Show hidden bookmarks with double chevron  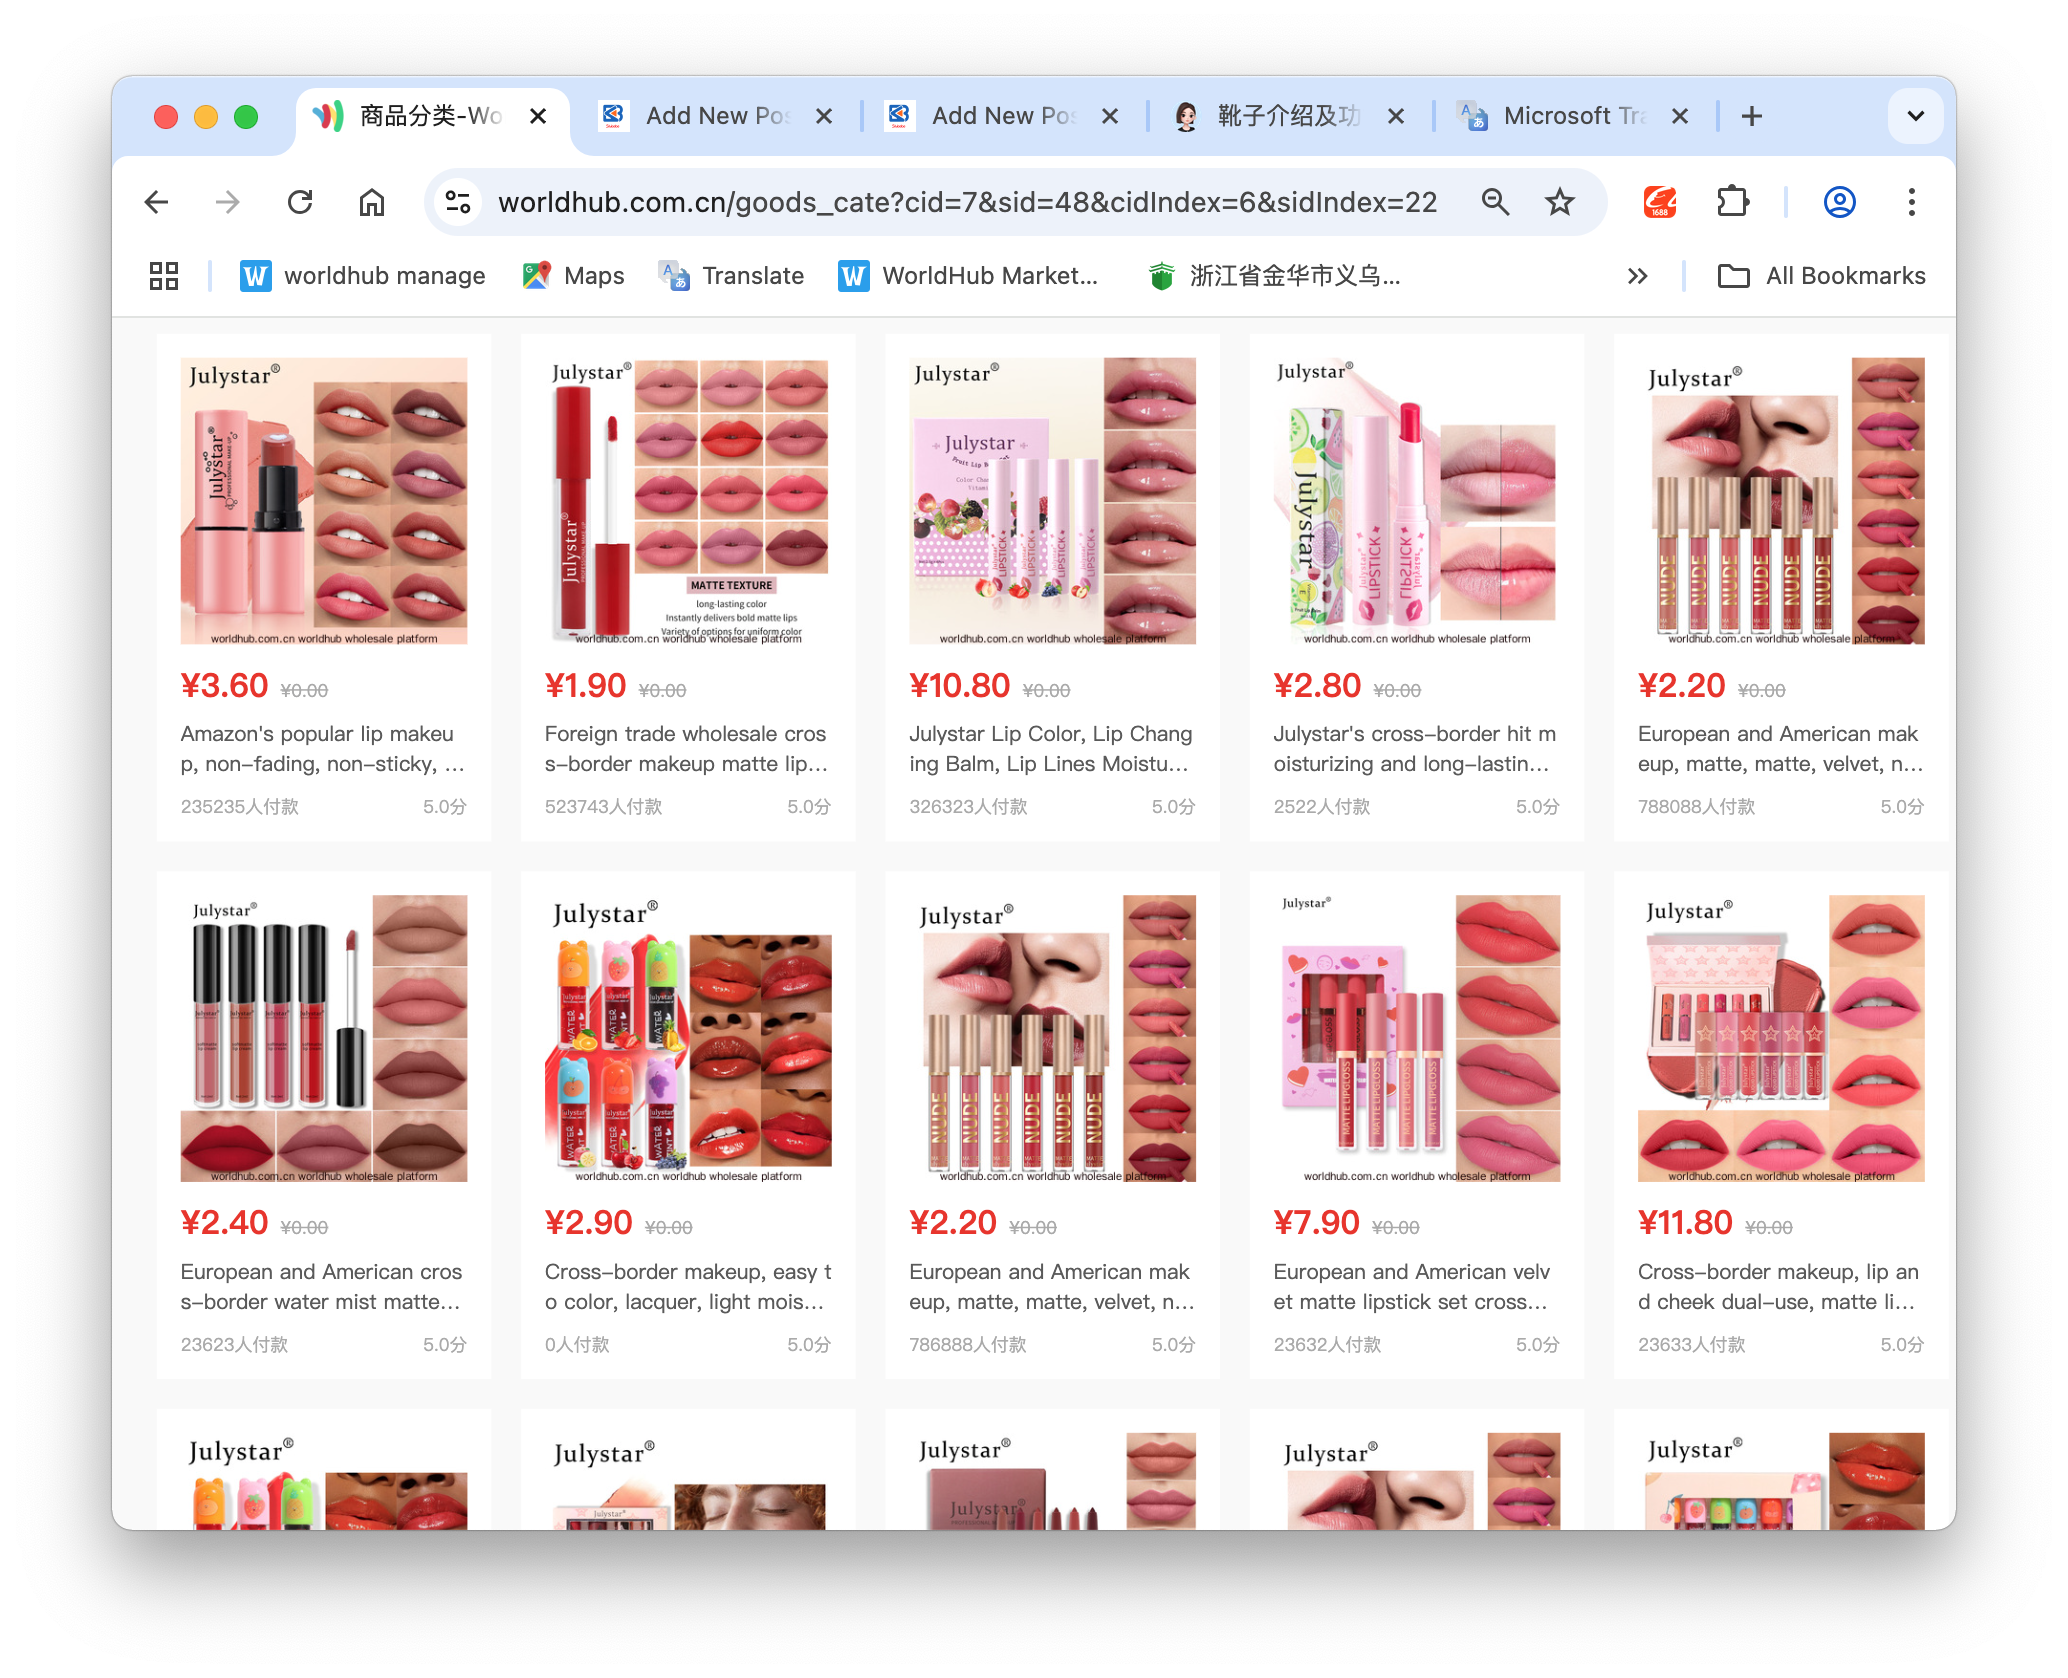pos(1637,276)
